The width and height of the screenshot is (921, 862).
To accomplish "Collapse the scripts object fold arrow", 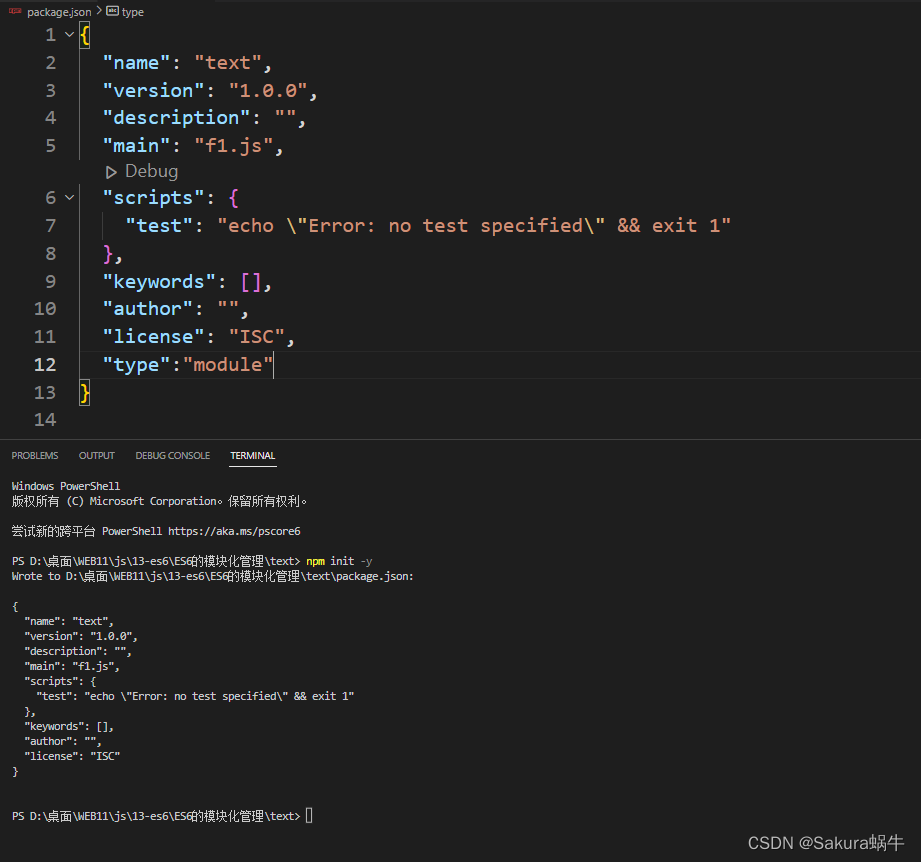I will (68, 197).
